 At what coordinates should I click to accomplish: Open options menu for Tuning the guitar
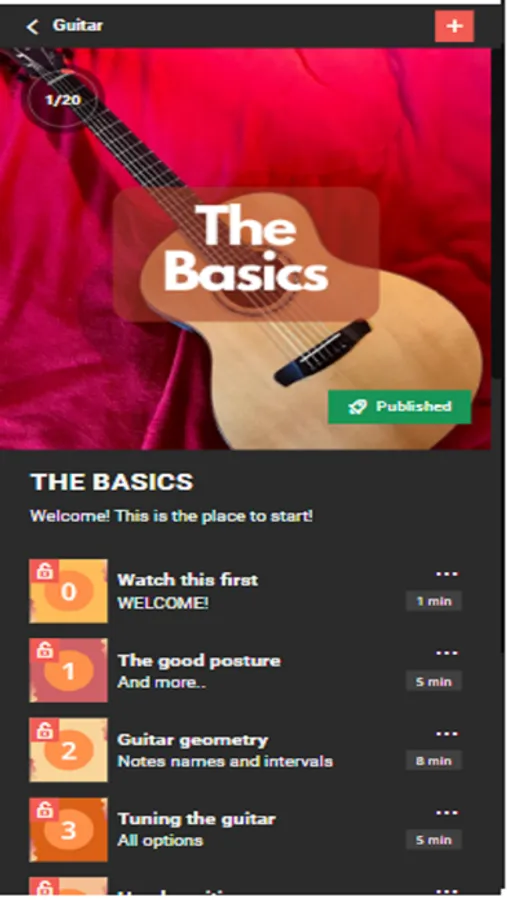pyautogui.click(x=447, y=813)
